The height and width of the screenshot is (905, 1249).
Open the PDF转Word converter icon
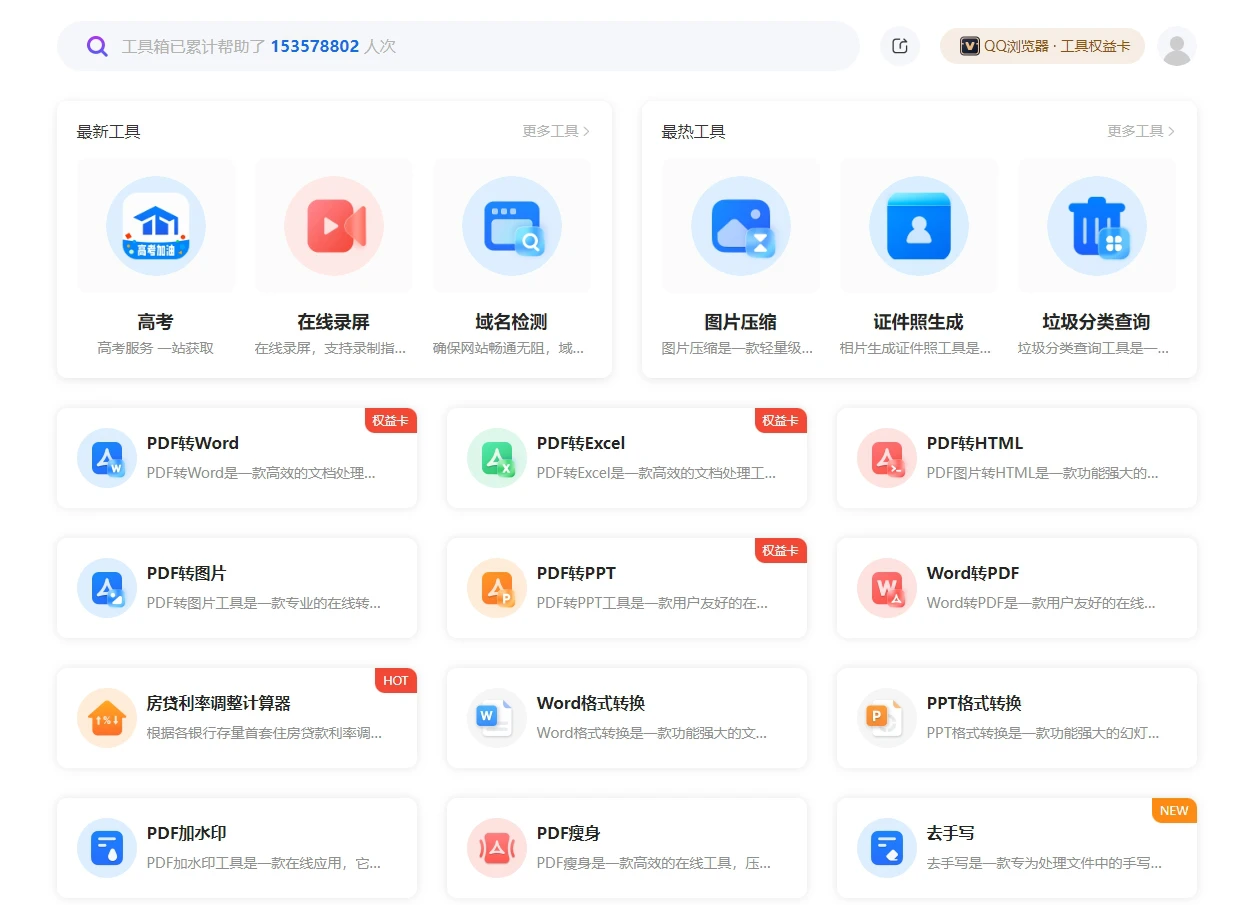(x=106, y=458)
